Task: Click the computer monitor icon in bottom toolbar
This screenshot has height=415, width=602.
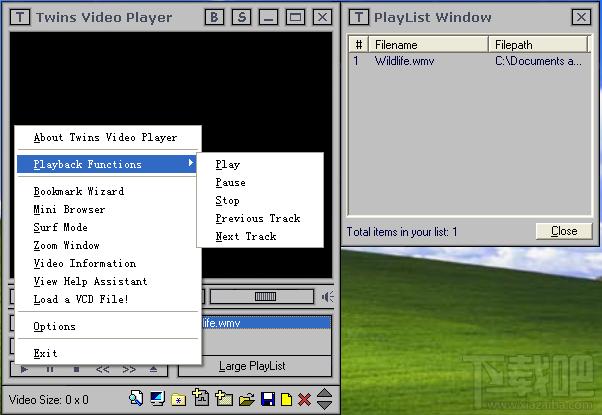Action: tap(157, 399)
